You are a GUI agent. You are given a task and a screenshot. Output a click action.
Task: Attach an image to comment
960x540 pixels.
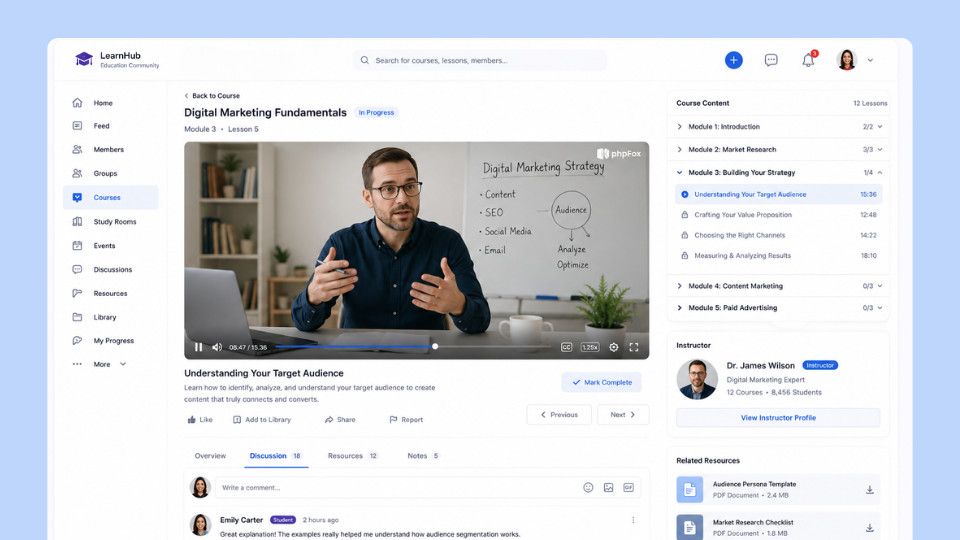(x=609, y=487)
